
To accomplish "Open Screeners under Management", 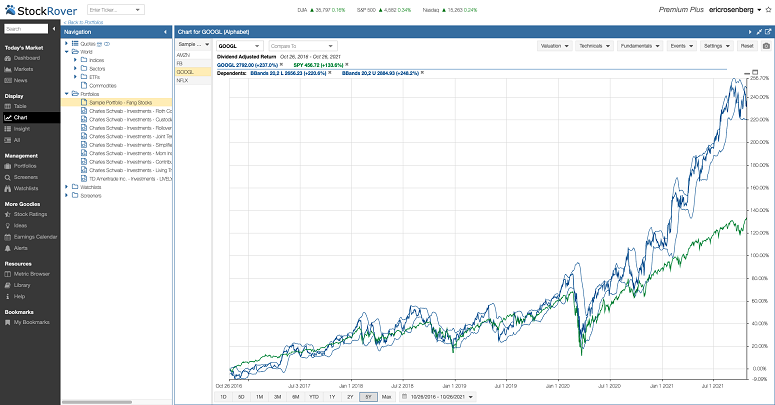I will pos(21,177).
